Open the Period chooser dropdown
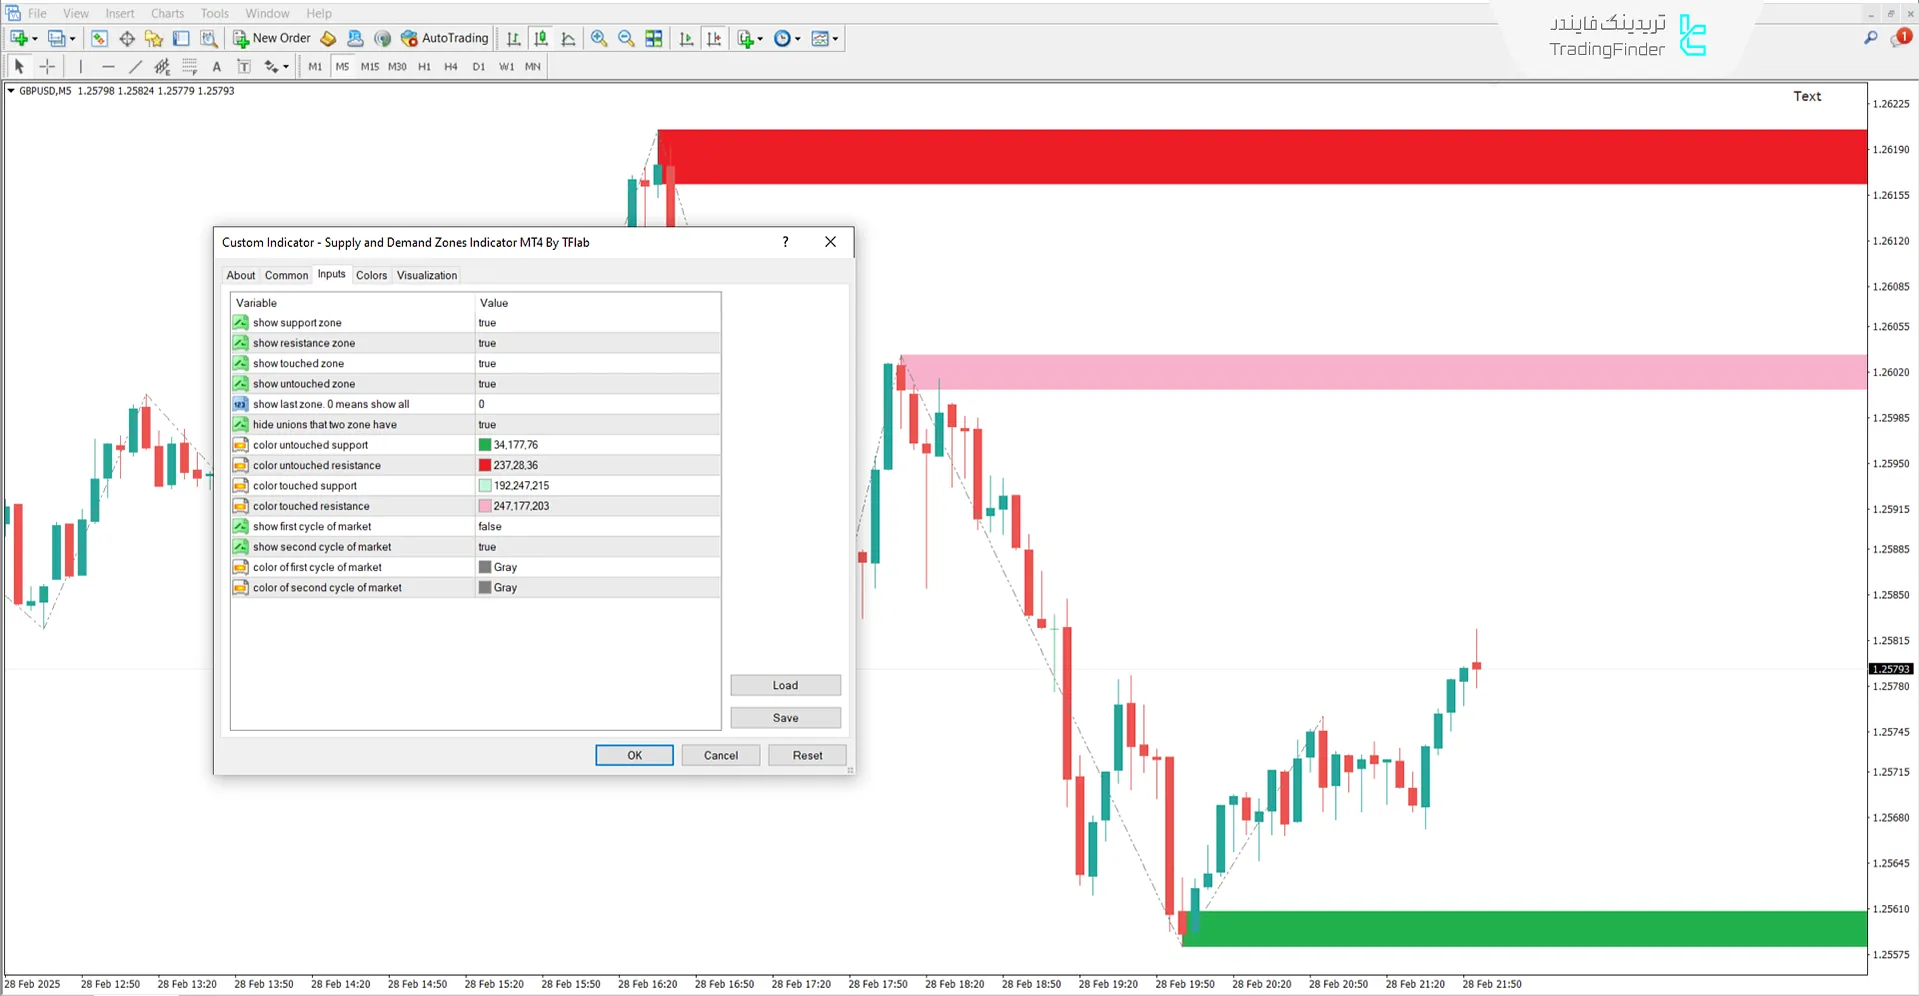Image resolution: width=1919 pixels, height=996 pixels. (787, 38)
